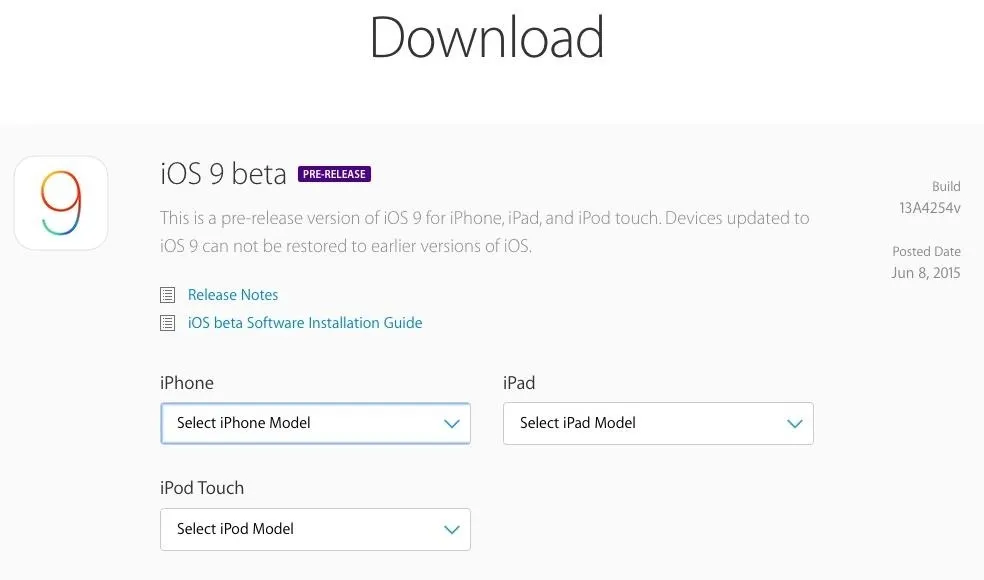Click the iPhone section label
The height and width of the screenshot is (580, 984).
tap(187, 383)
